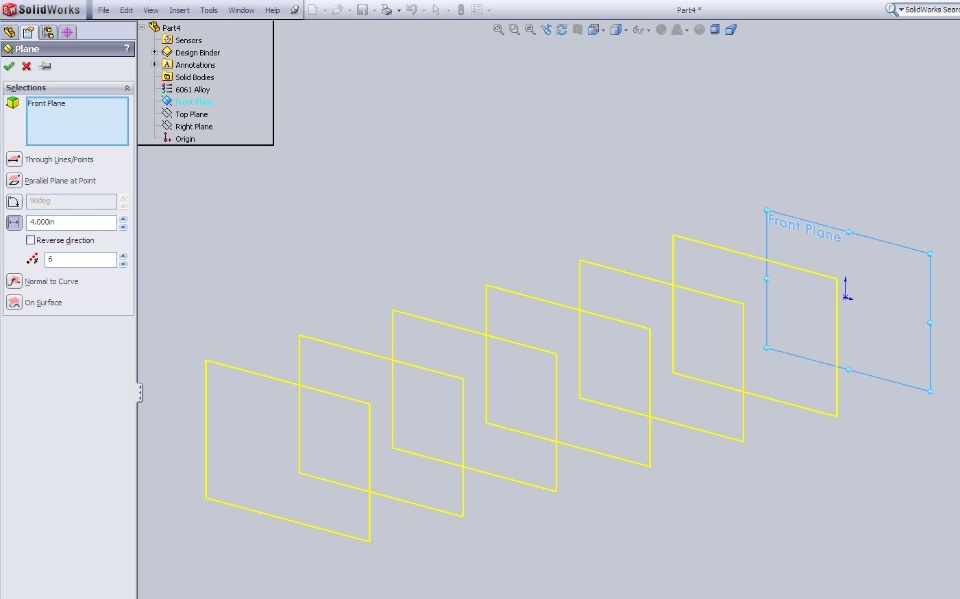Open the File menu
The height and width of the screenshot is (599, 960).
(103, 10)
